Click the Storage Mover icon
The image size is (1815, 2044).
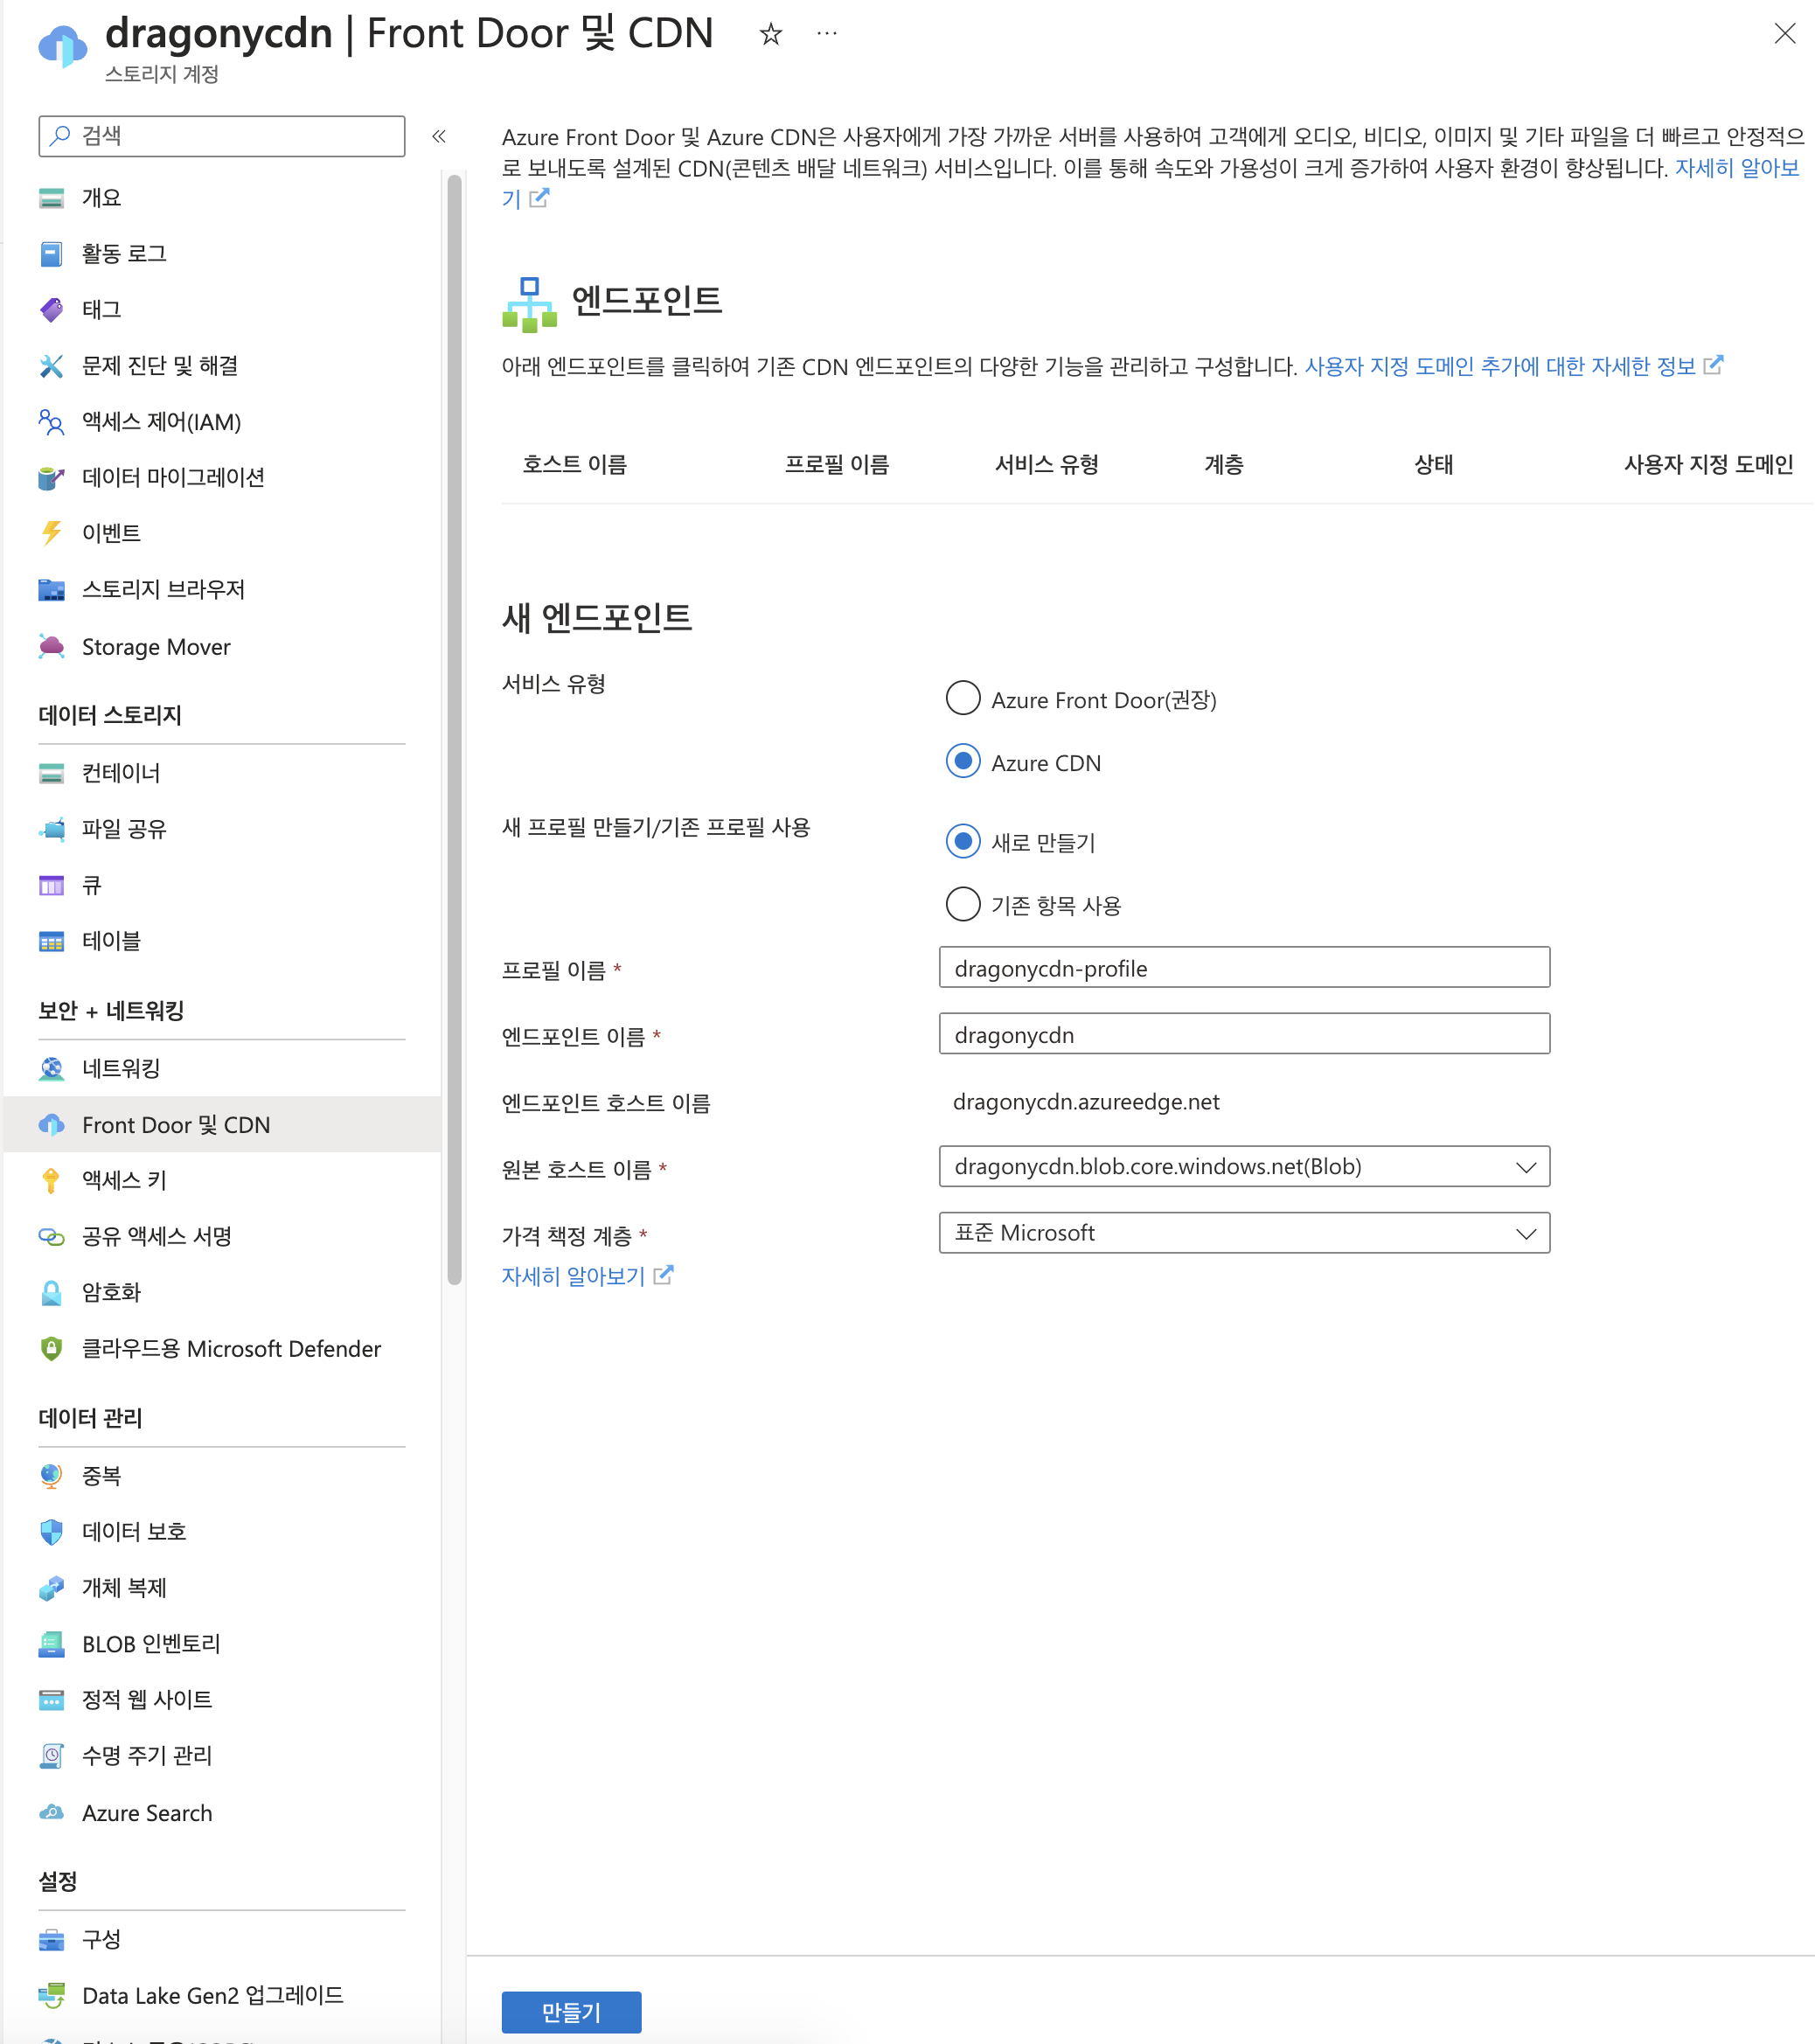coord(51,647)
